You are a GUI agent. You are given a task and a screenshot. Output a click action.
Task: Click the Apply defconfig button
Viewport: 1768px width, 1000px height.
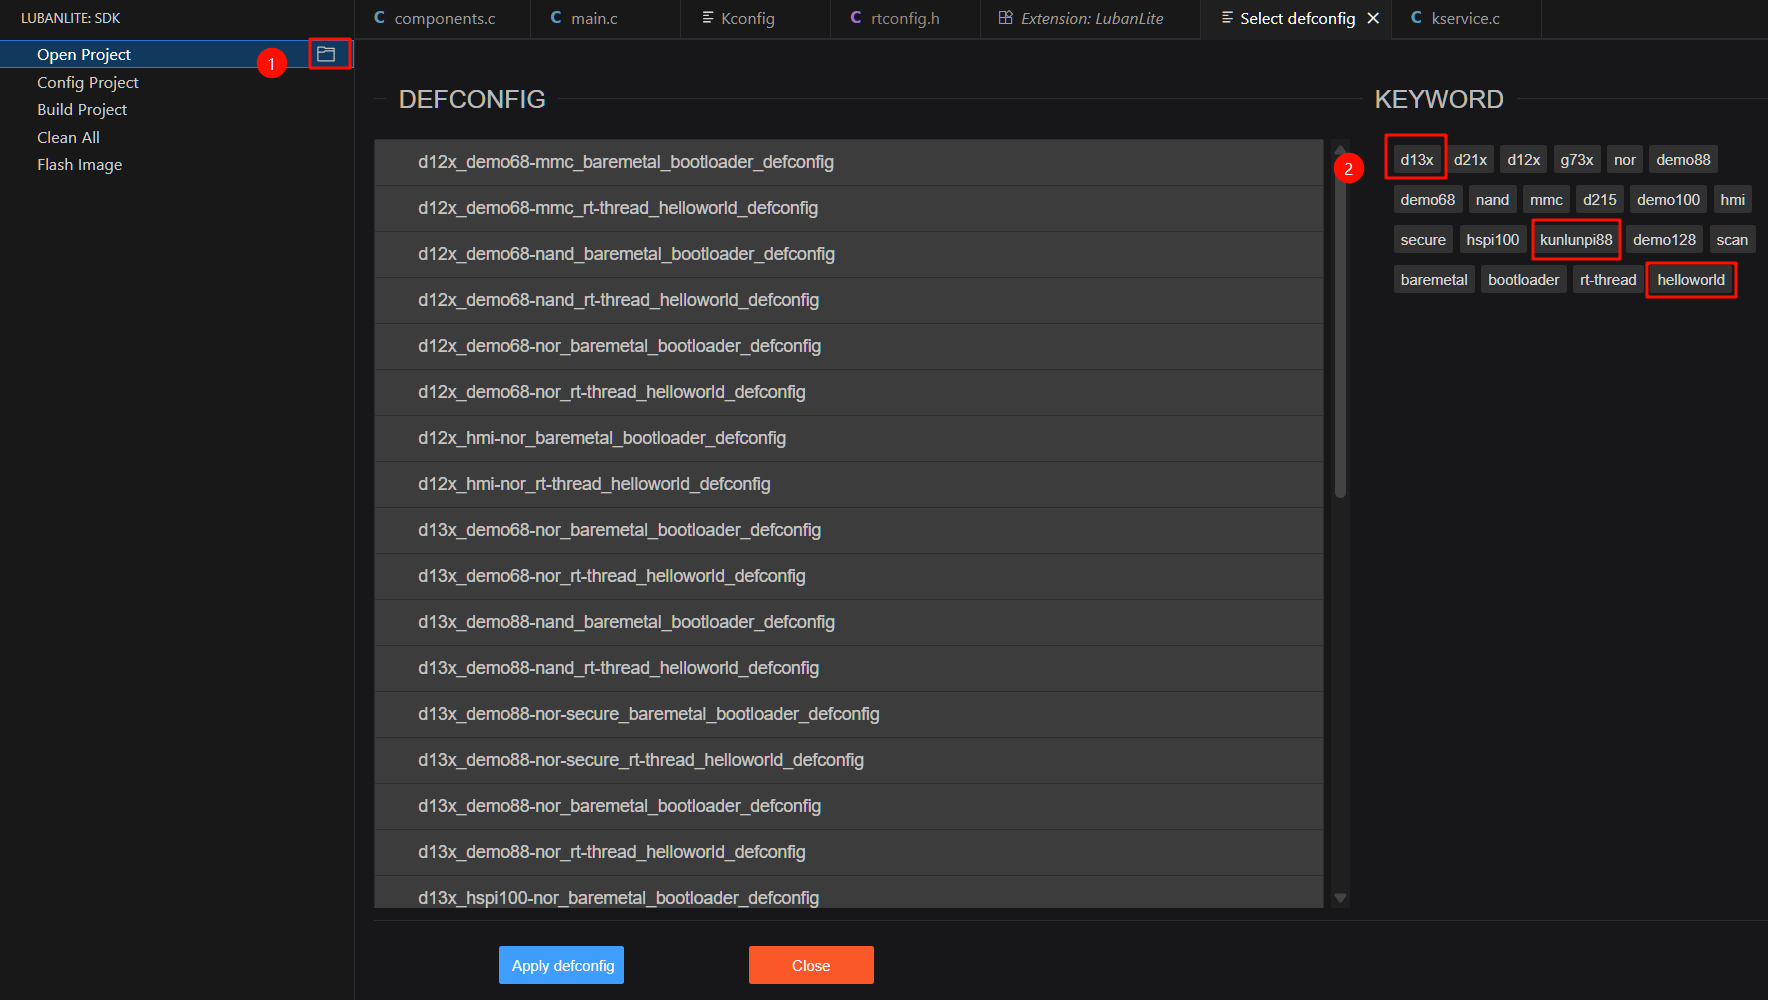click(x=562, y=965)
